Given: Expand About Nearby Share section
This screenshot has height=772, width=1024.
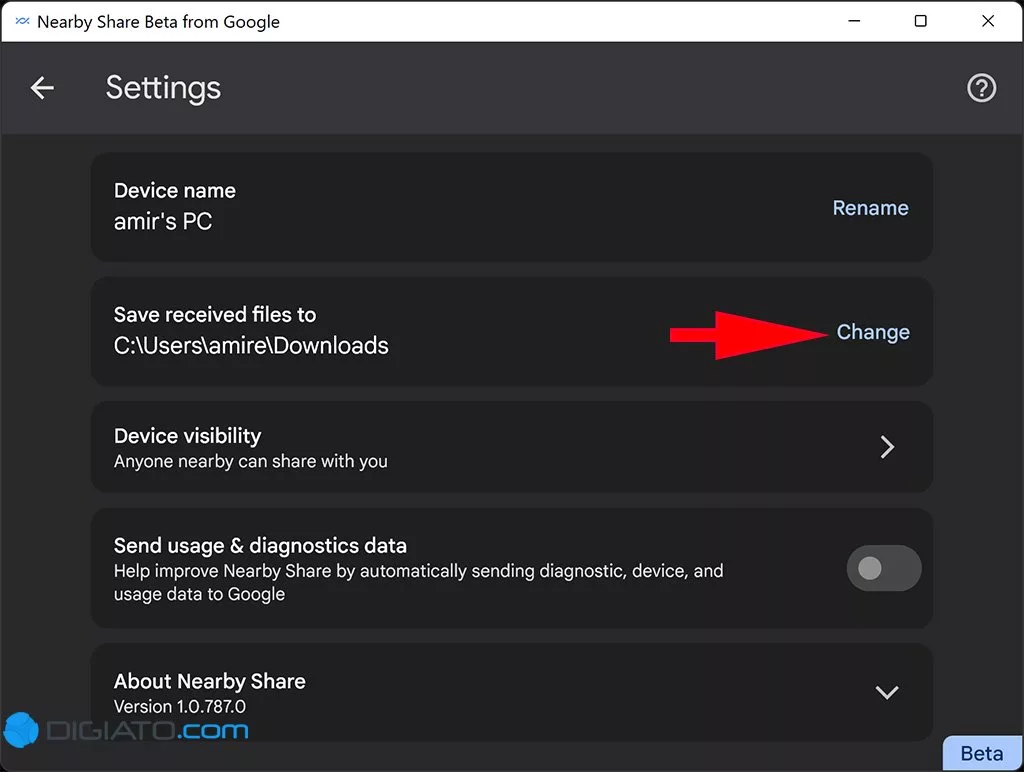Looking at the screenshot, I should click(886, 692).
